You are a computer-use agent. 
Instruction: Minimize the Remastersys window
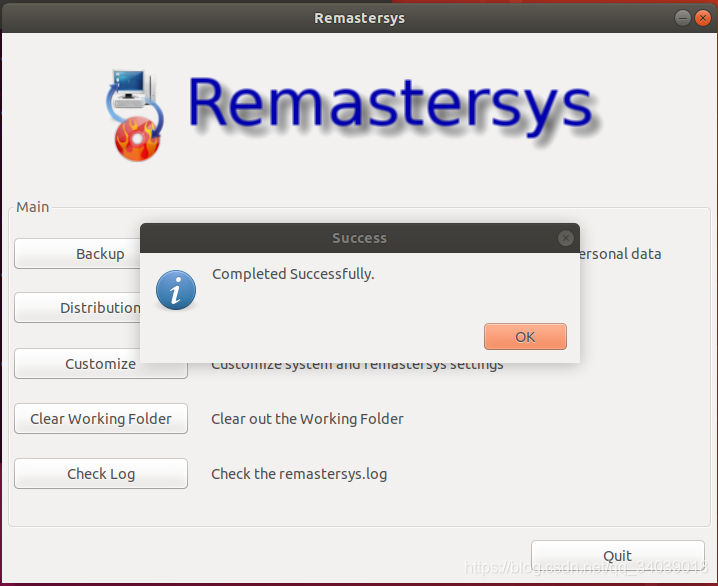[682, 18]
